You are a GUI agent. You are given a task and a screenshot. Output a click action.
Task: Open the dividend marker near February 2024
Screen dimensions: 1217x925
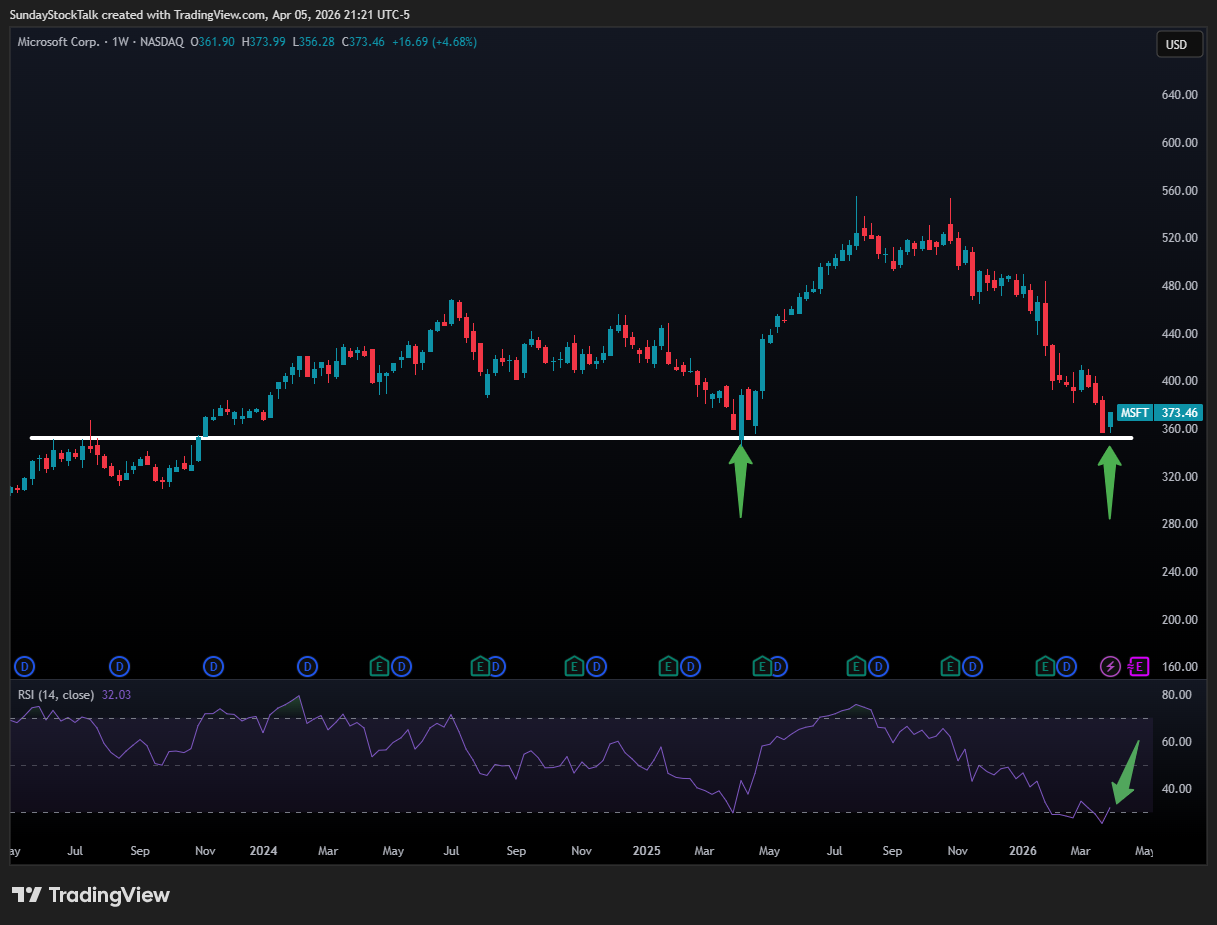click(307, 666)
